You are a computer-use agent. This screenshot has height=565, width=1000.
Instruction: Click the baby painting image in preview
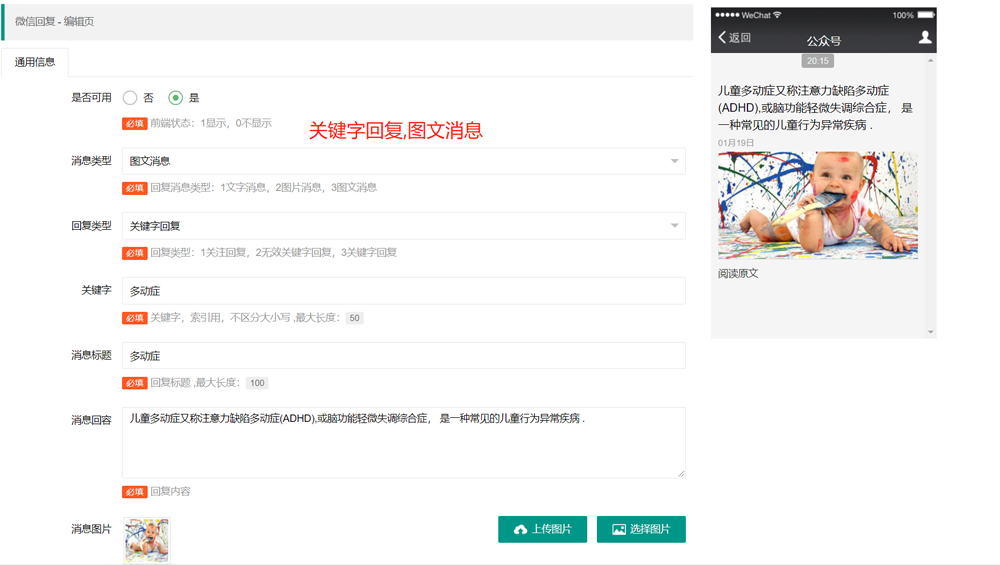coord(818,205)
